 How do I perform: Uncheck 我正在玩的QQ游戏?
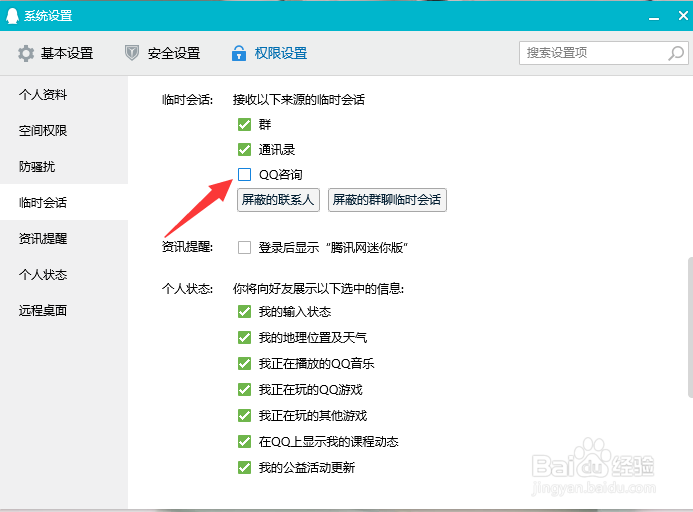pos(244,390)
